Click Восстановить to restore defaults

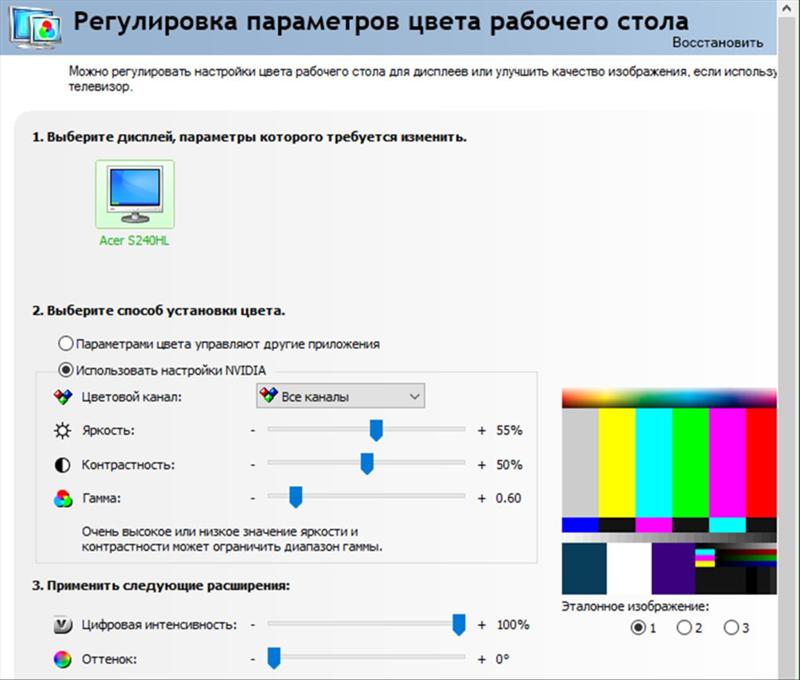coord(717,42)
